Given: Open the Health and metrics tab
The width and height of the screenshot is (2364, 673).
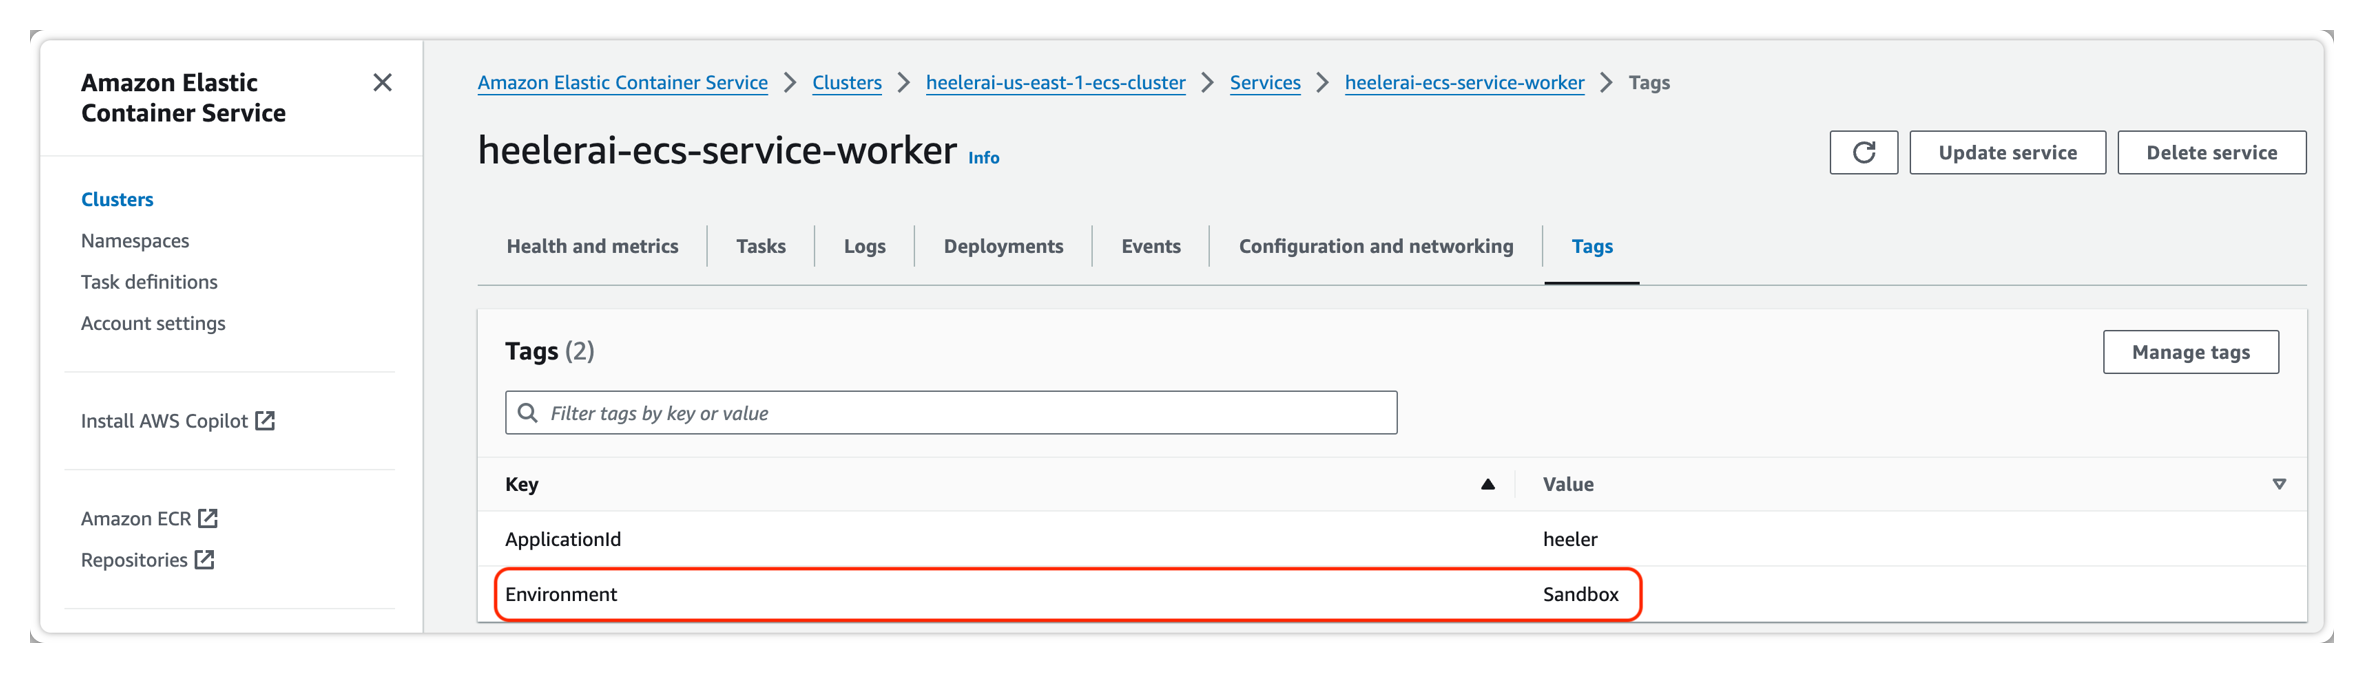Looking at the screenshot, I should 592,246.
